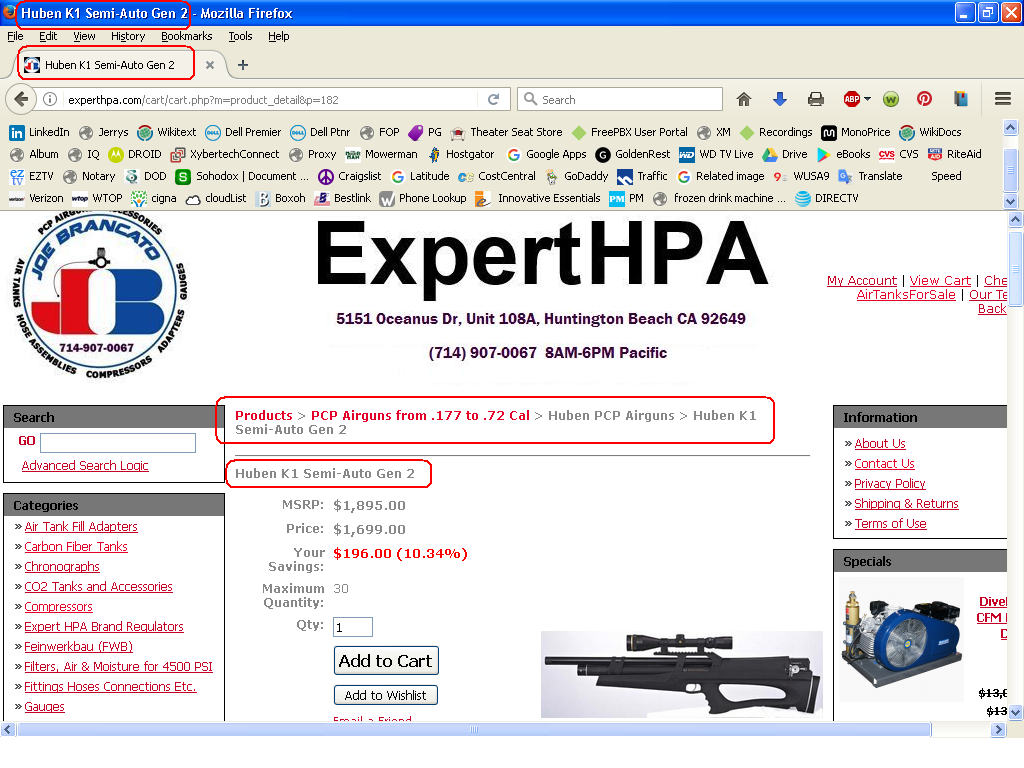Open the Firefox hamburger menu
The image size is (1024, 768).
tap(1003, 99)
